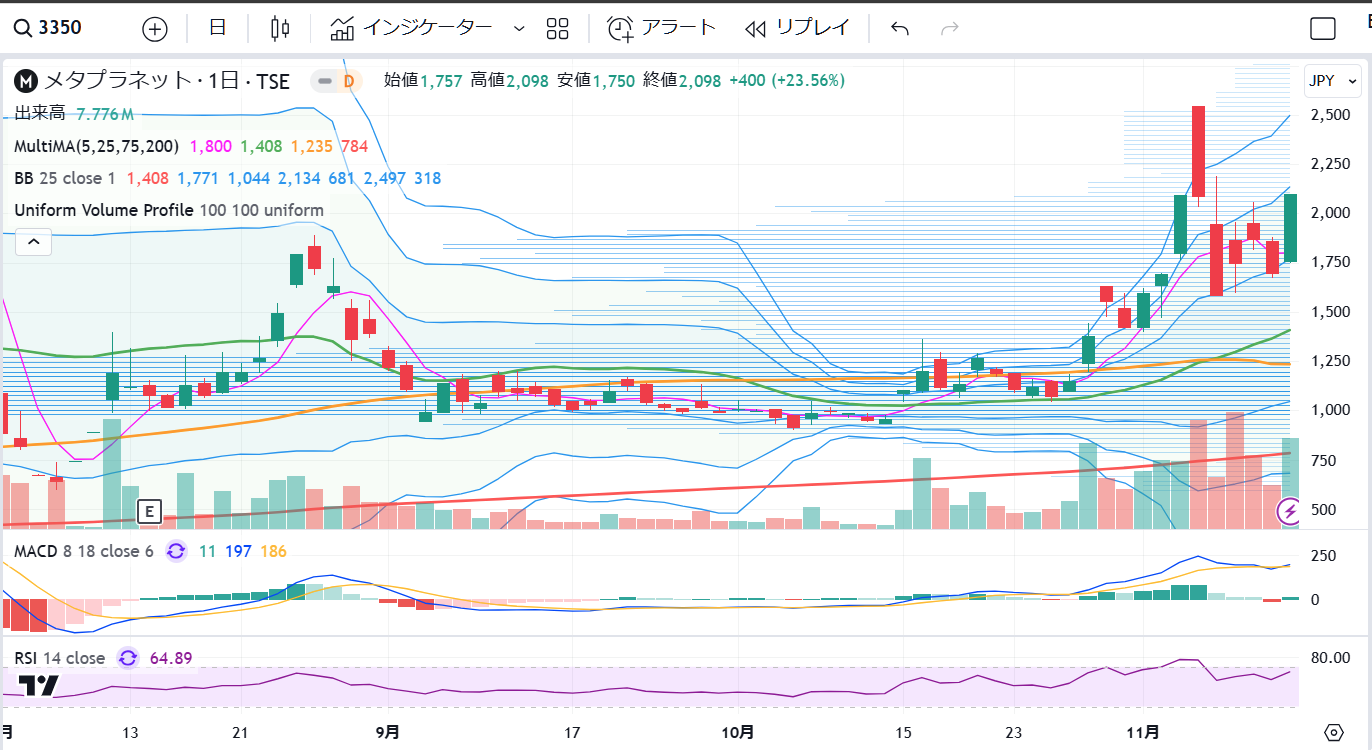Start the リプレイ bar replay

tap(797, 28)
